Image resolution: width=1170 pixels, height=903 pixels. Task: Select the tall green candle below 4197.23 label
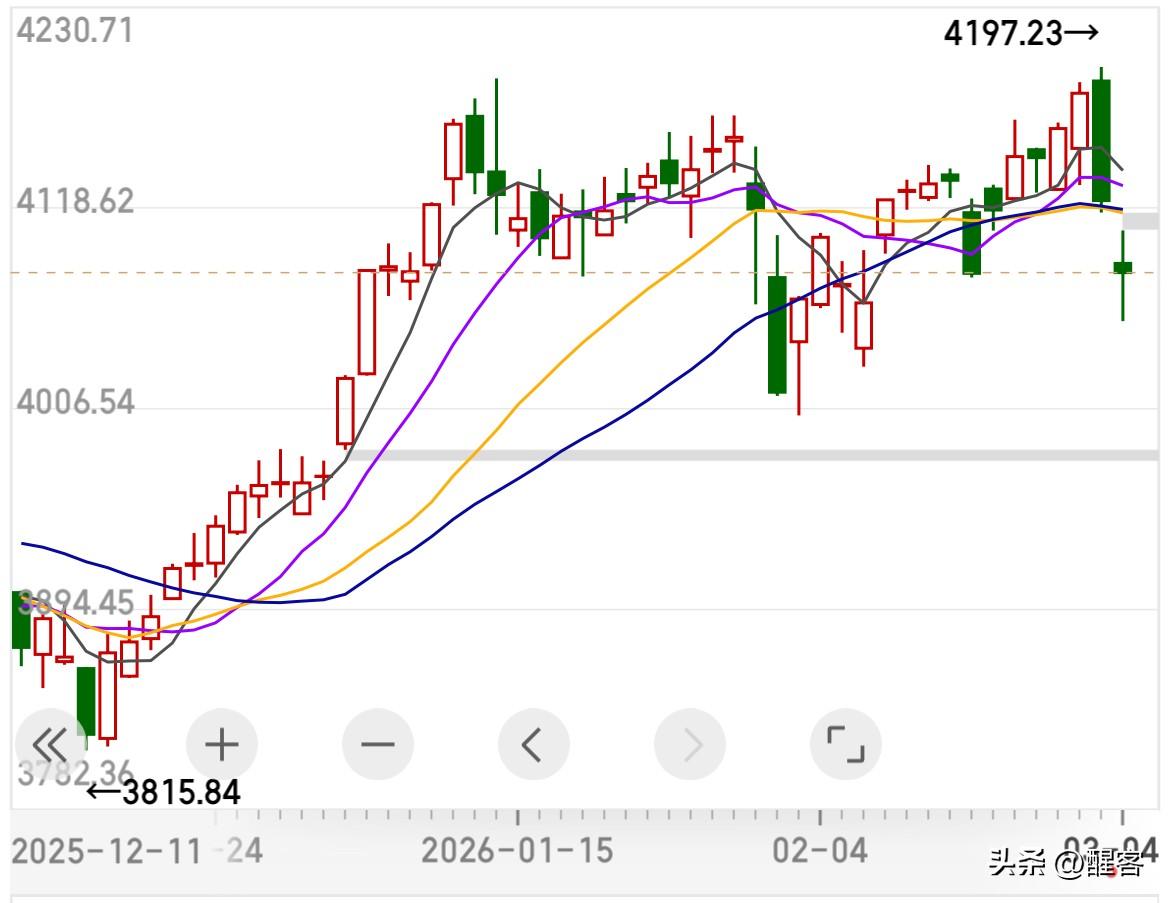(1101, 140)
